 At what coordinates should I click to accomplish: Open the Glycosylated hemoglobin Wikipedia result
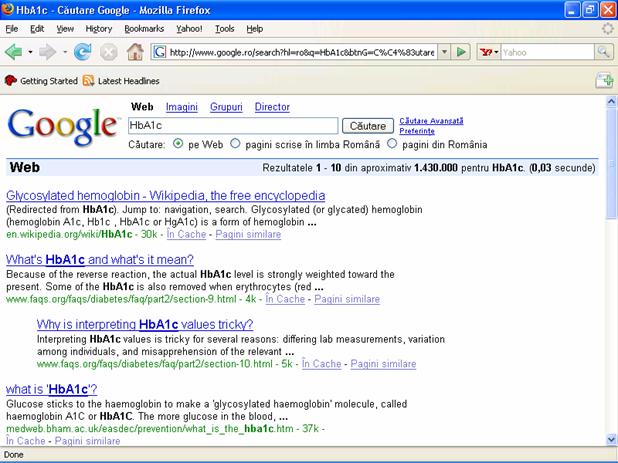click(165, 195)
